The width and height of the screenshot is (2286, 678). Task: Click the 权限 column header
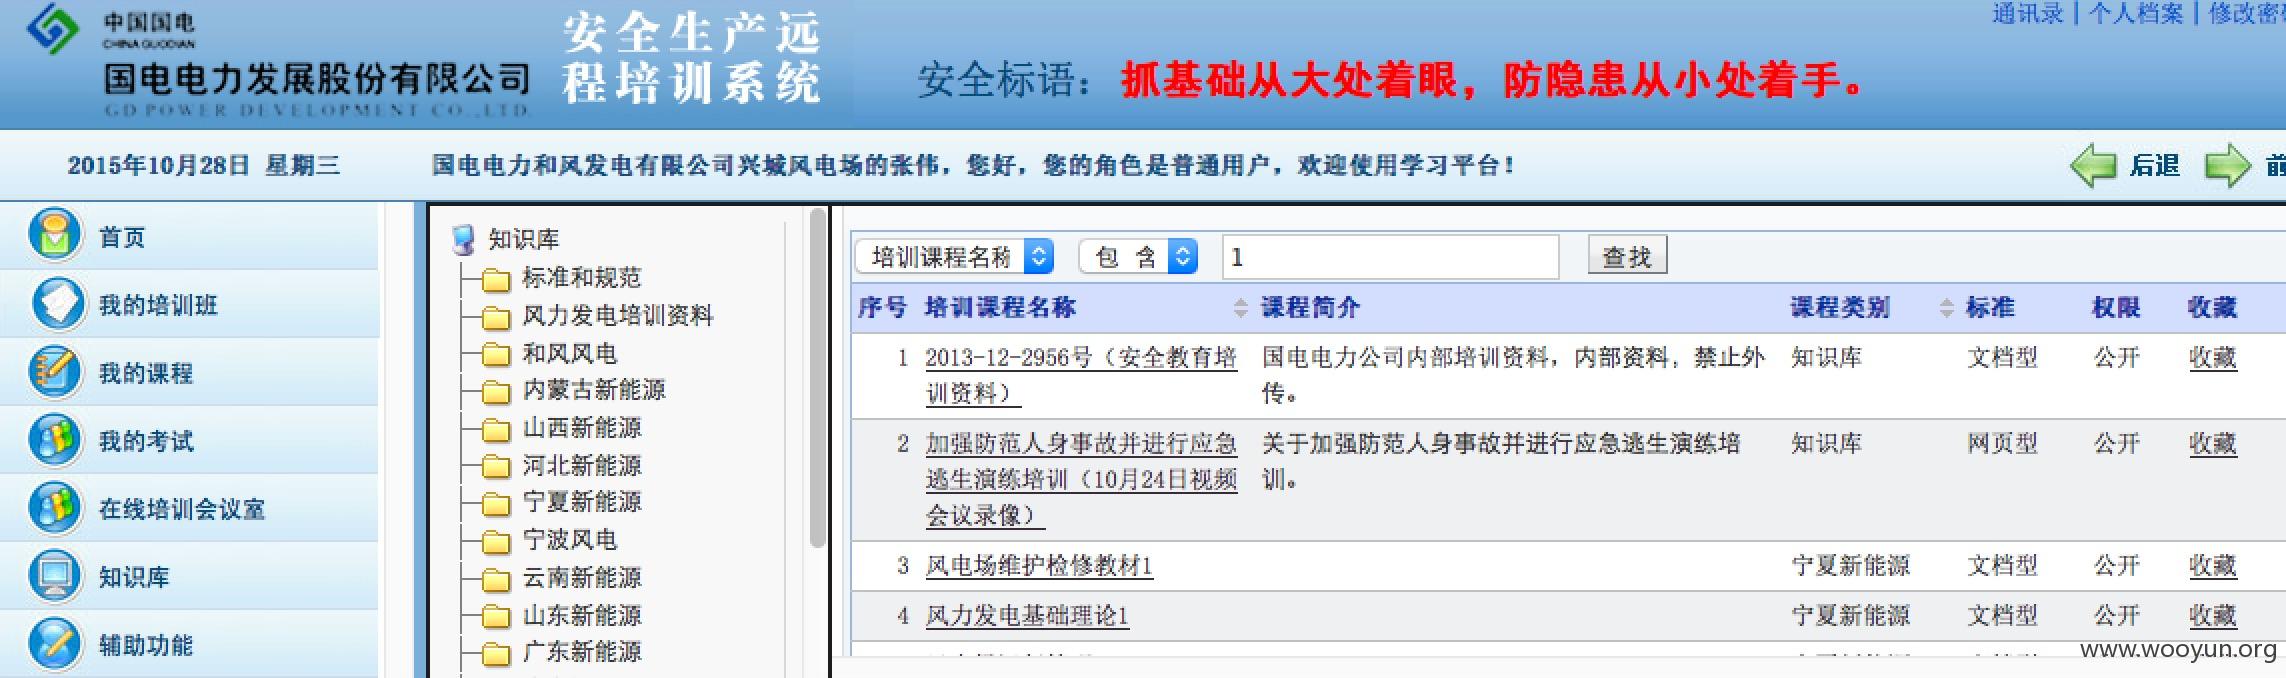coord(2116,308)
